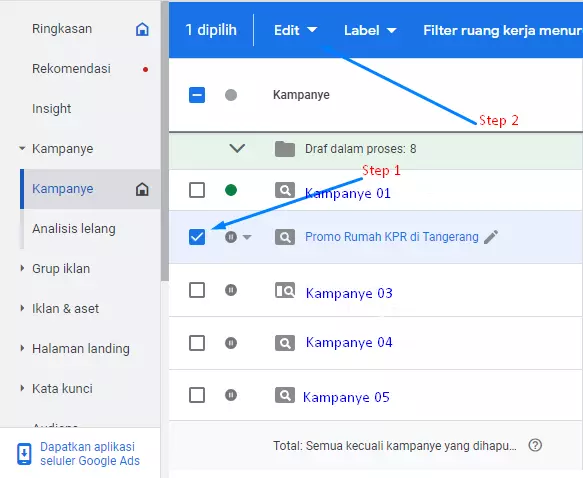Screen dimensions: 583x478
Task: Click the '1 dipilih' selection count
Action: pyautogui.click(x=211, y=30)
